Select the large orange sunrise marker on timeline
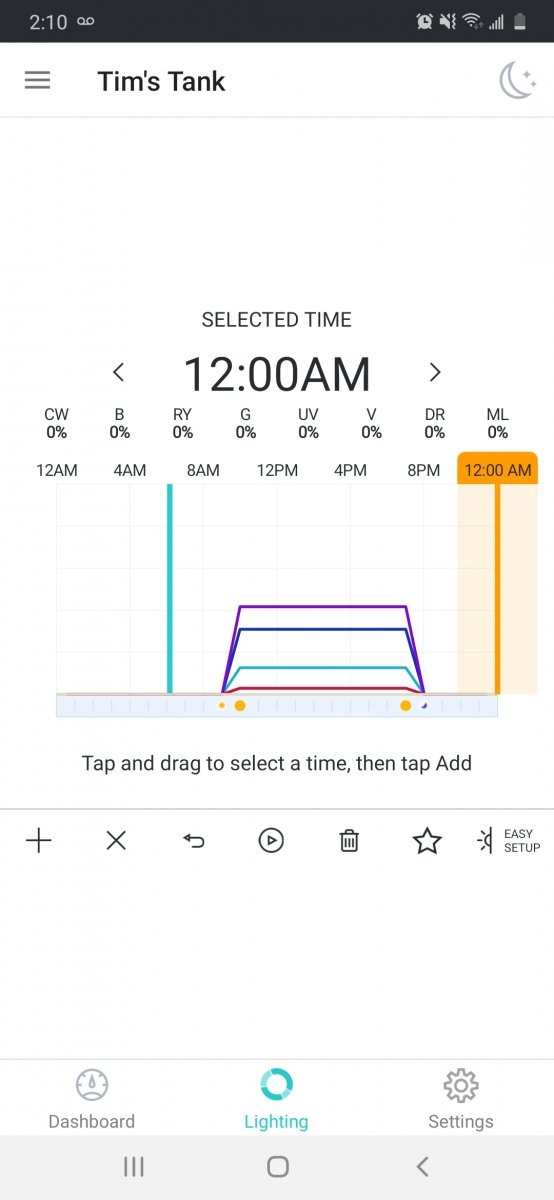 click(240, 706)
